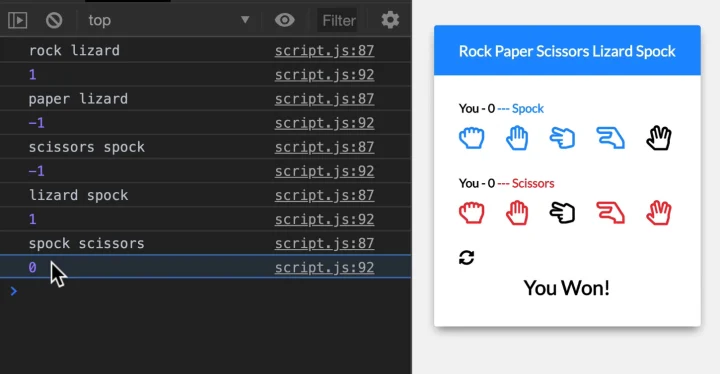This screenshot has height=374, width=720.
Task: Click the black scissors hand in red row
Action: click(562, 213)
